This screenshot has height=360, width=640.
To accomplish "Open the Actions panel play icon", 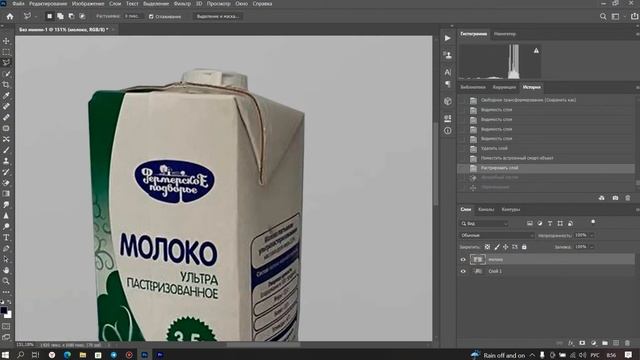I will [448, 38].
